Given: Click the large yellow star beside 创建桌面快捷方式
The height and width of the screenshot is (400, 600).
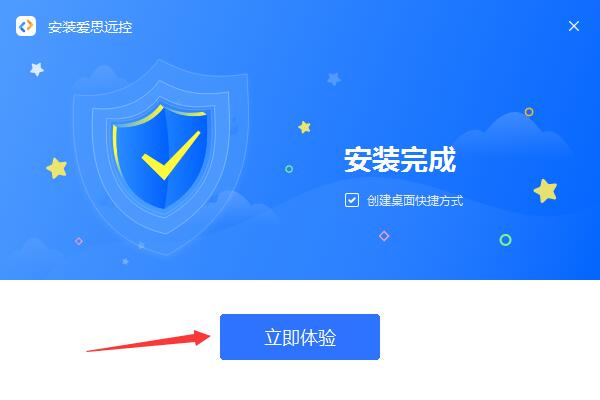Looking at the screenshot, I should coord(546,190).
